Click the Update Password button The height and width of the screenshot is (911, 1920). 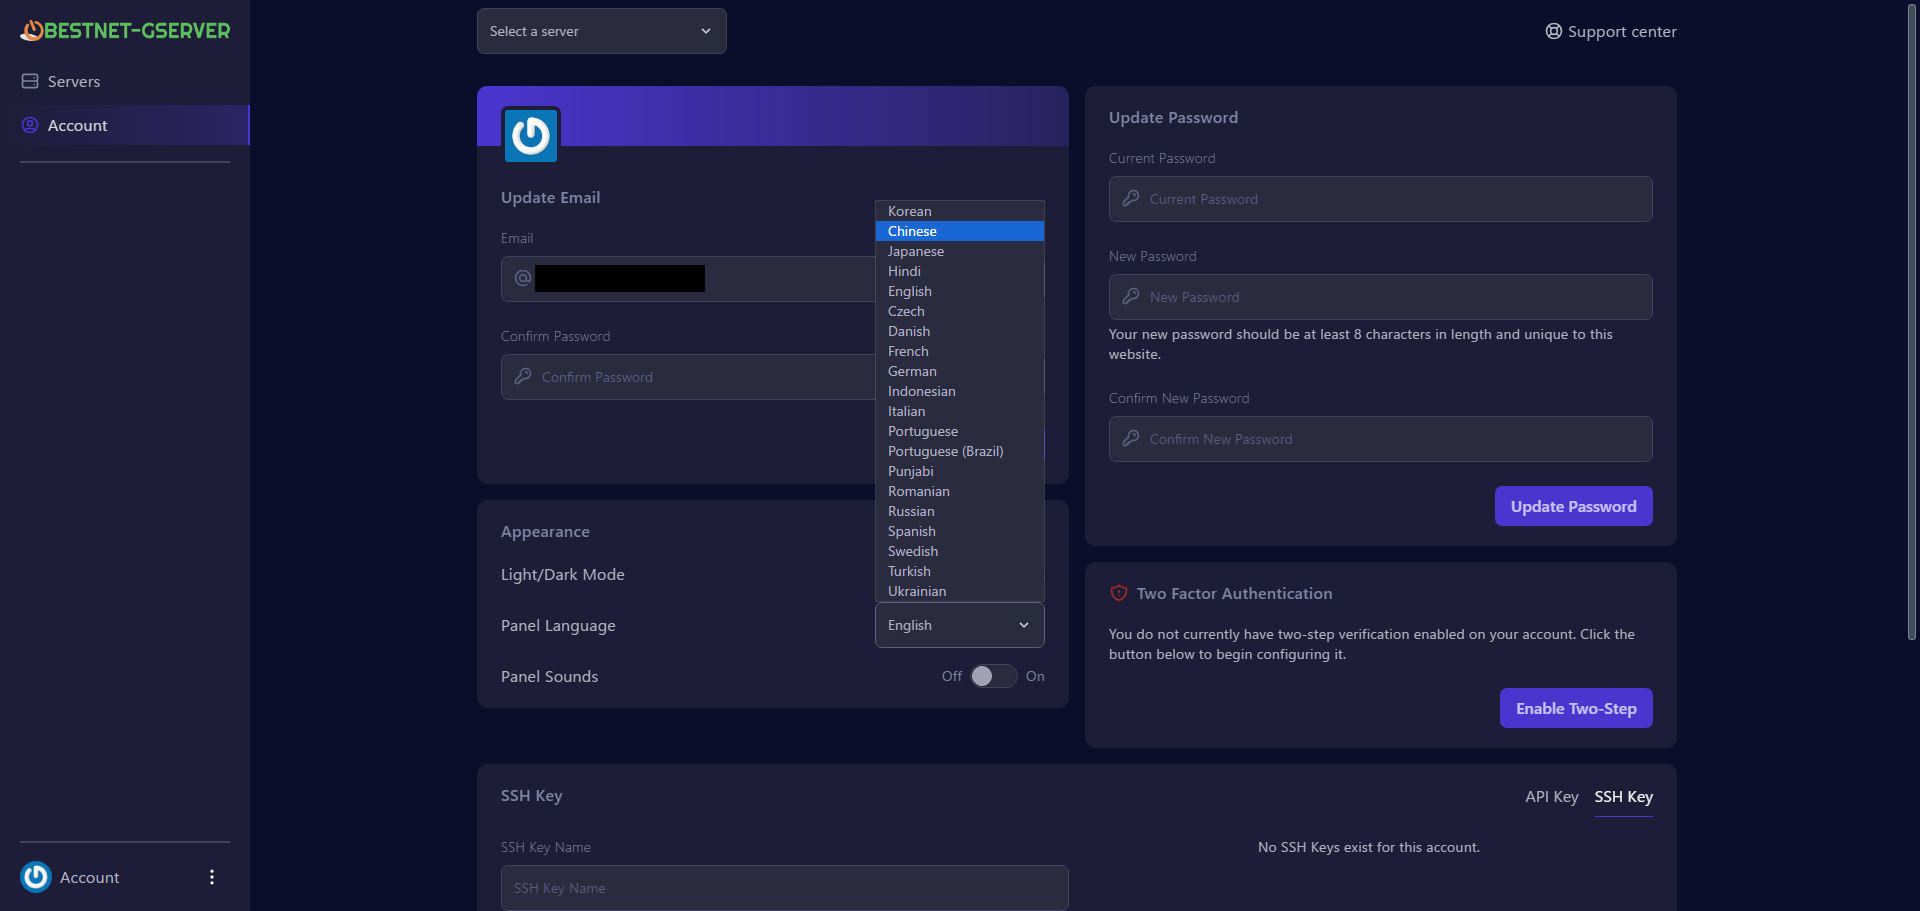(x=1573, y=506)
